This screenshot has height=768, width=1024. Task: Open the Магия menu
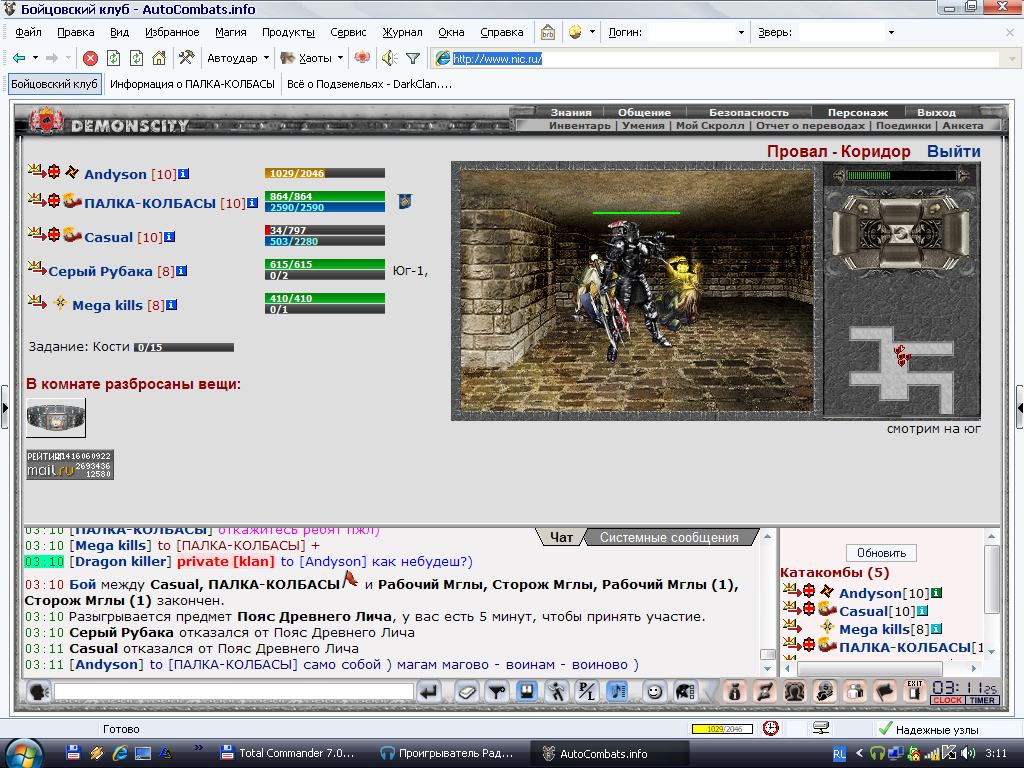coord(231,32)
